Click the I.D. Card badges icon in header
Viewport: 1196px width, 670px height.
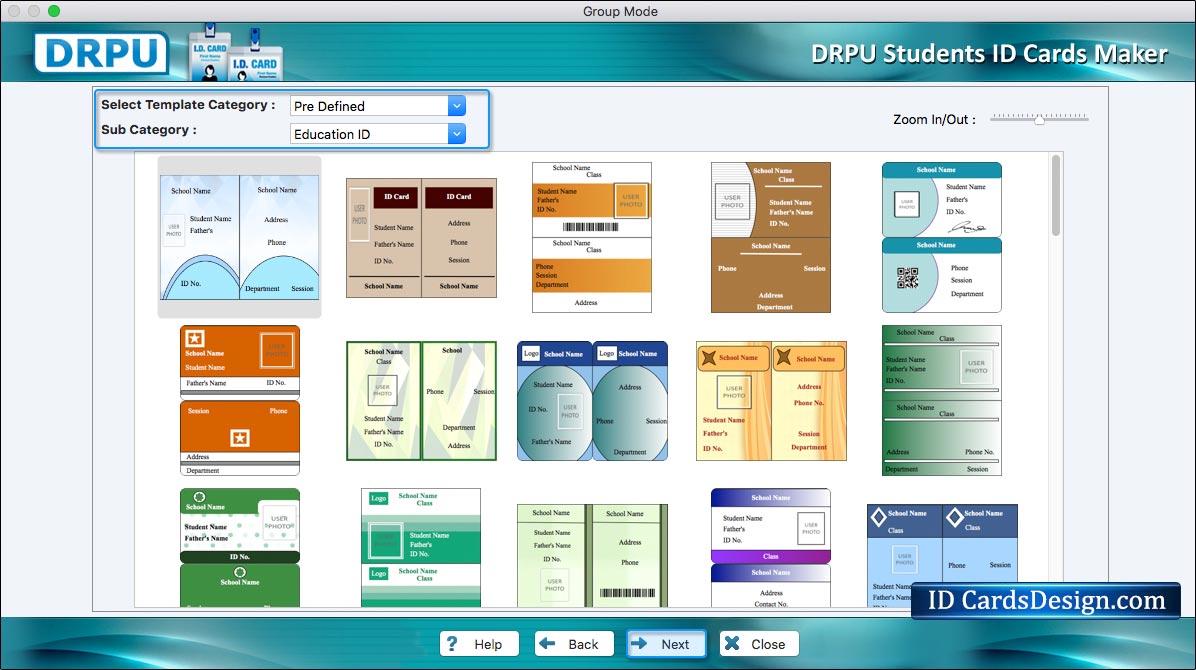coord(236,53)
